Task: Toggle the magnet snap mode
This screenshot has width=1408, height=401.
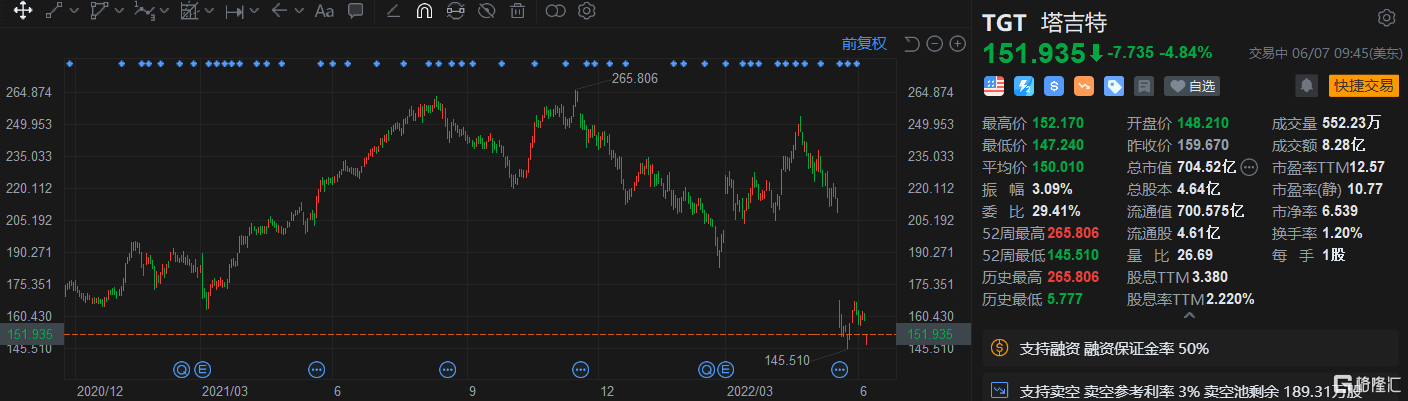Action: coord(424,12)
